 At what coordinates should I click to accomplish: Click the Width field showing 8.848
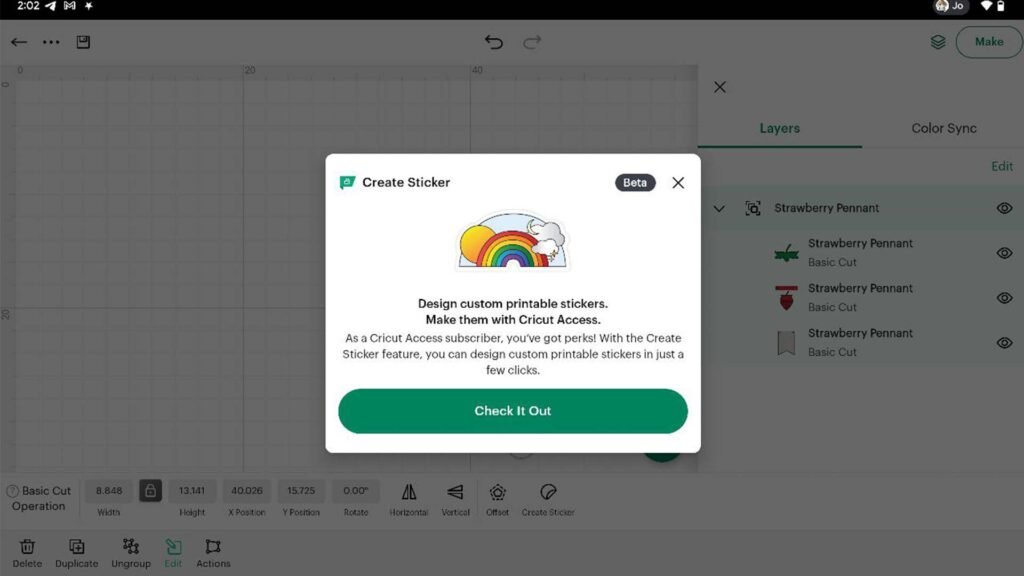tap(108, 491)
